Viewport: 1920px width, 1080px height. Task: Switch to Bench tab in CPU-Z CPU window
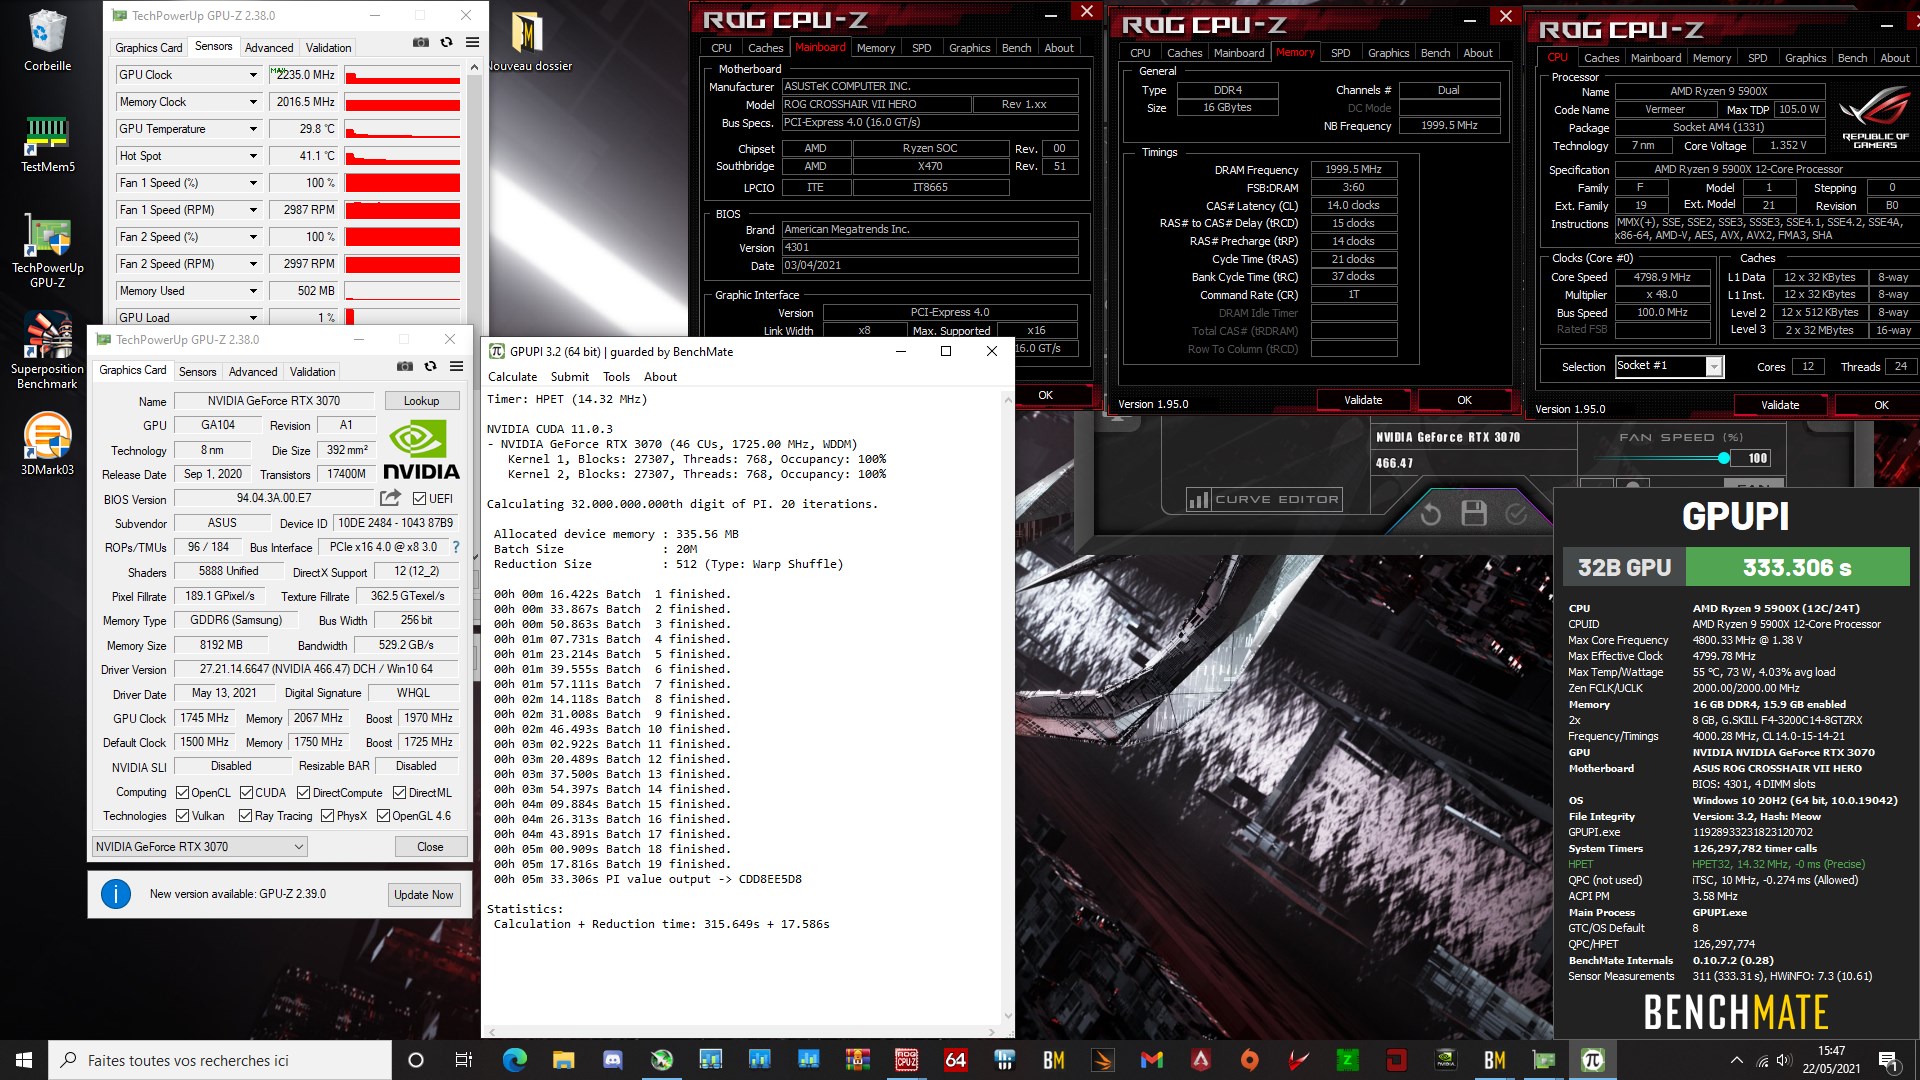pos(1852,58)
